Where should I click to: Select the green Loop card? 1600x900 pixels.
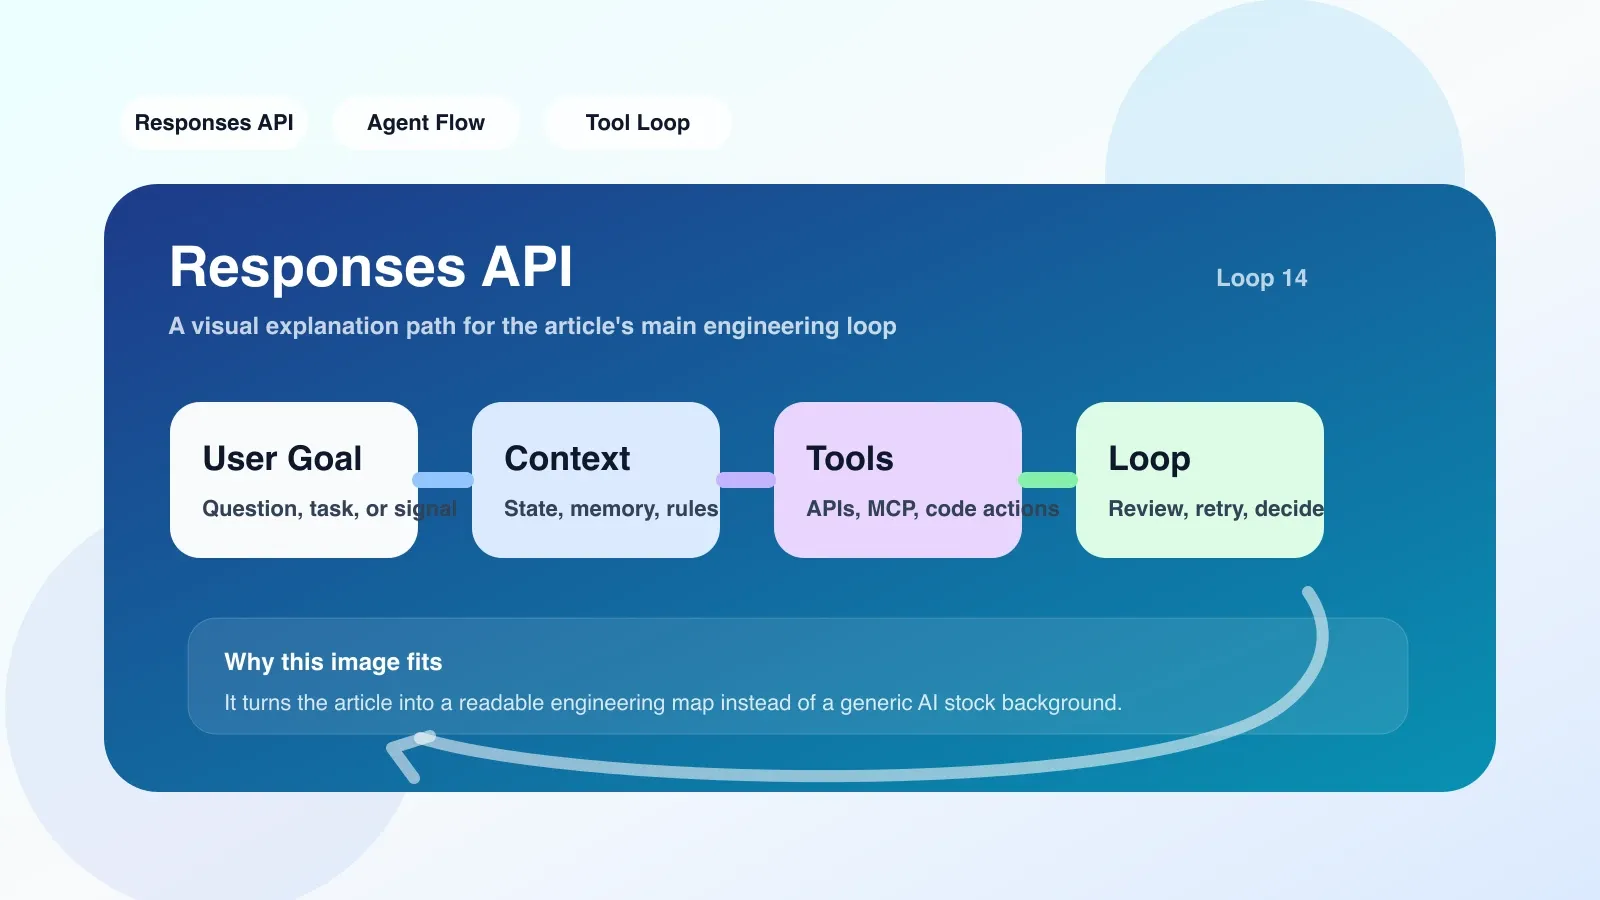[x=1200, y=480]
